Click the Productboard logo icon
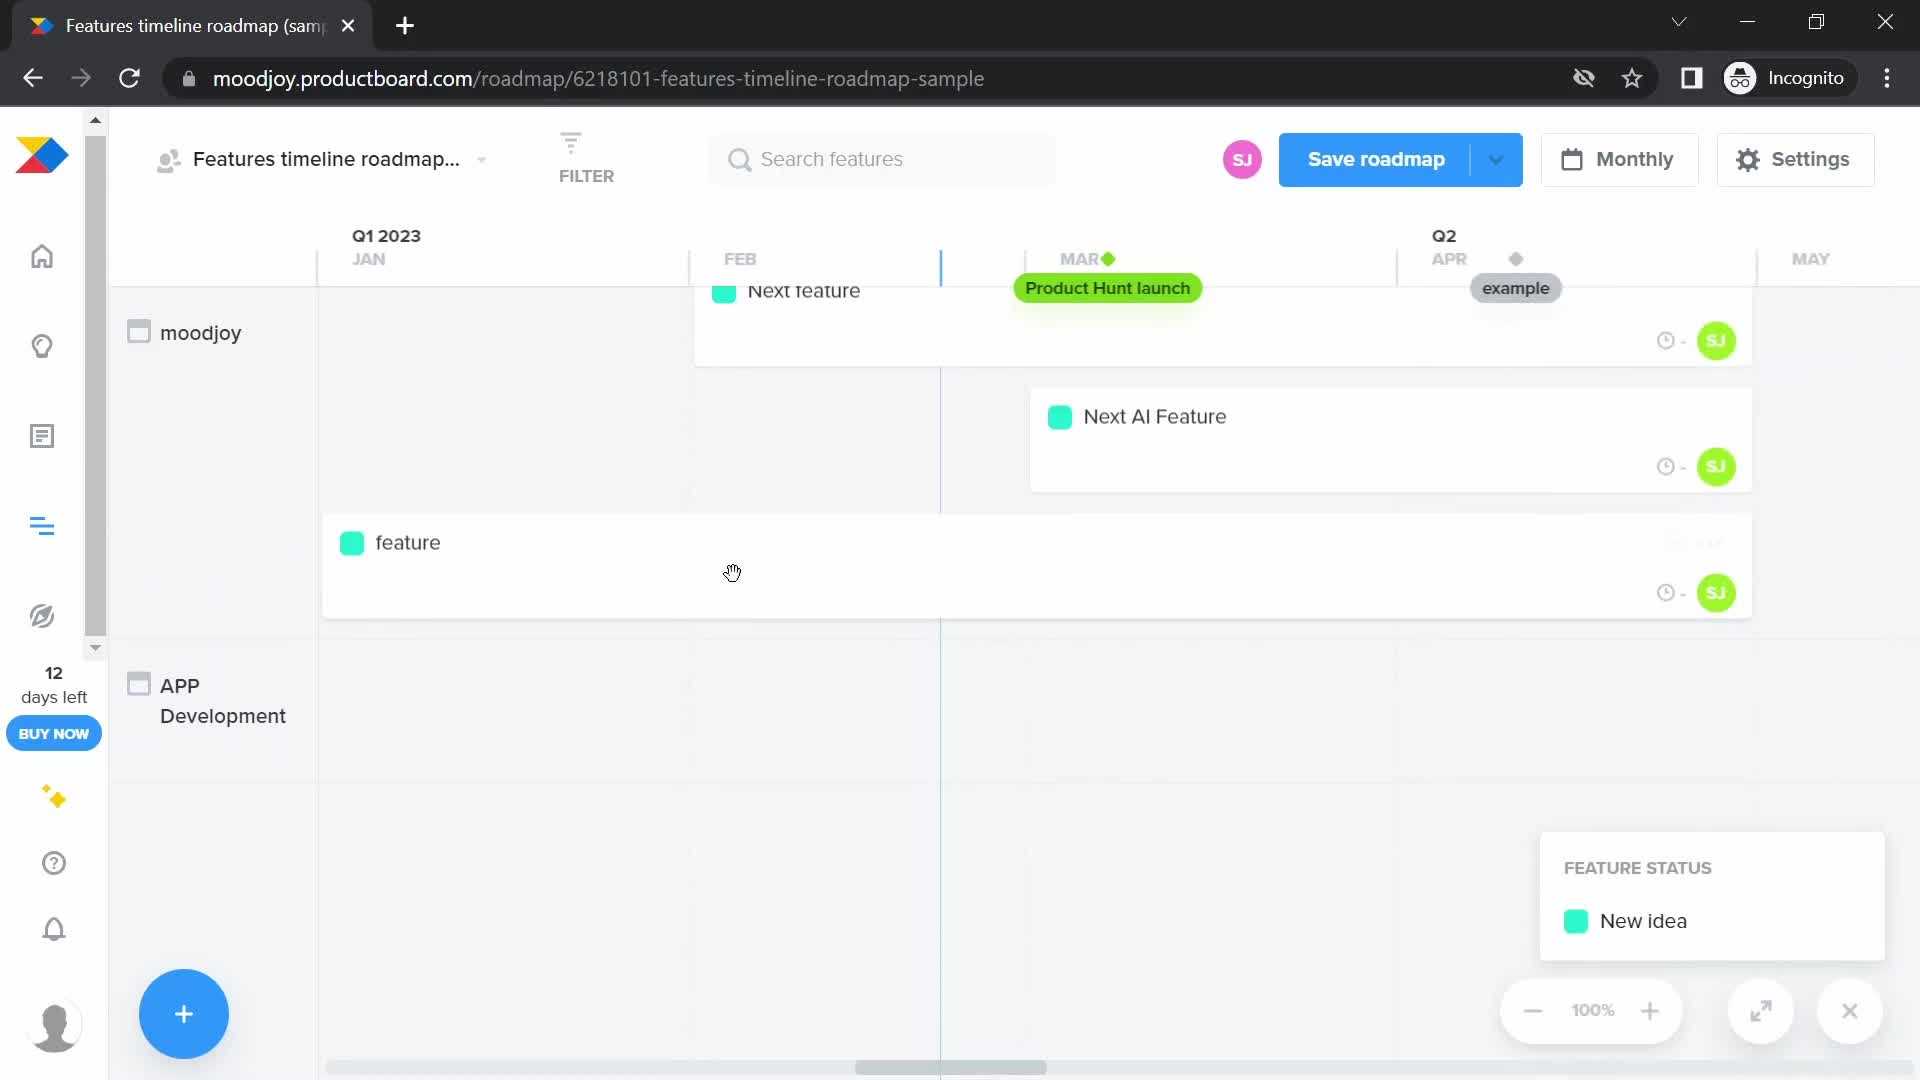This screenshot has height=1080, width=1920. click(x=42, y=156)
